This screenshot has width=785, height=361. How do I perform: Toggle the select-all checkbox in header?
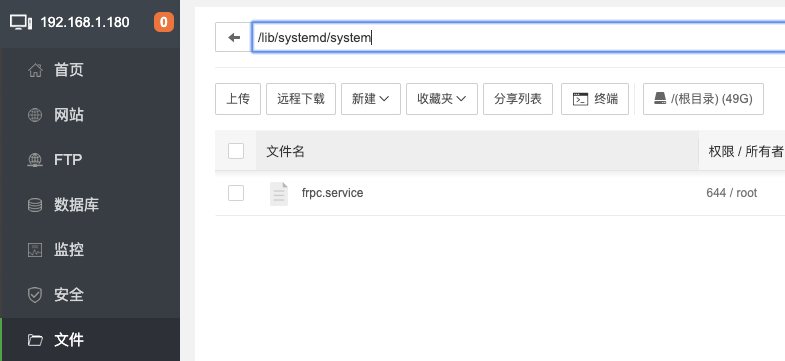(x=236, y=151)
